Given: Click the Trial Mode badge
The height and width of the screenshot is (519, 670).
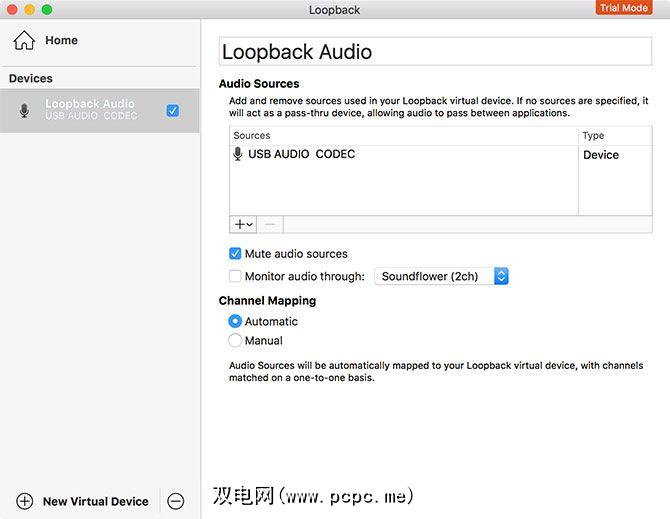Looking at the screenshot, I should point(623,8).
